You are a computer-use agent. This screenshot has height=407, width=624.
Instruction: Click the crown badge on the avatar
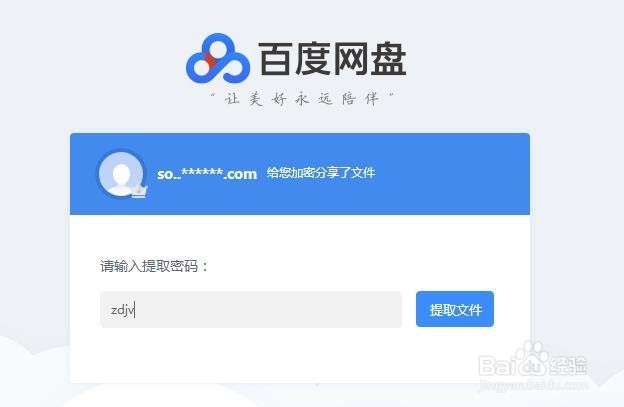click(139, 191)
